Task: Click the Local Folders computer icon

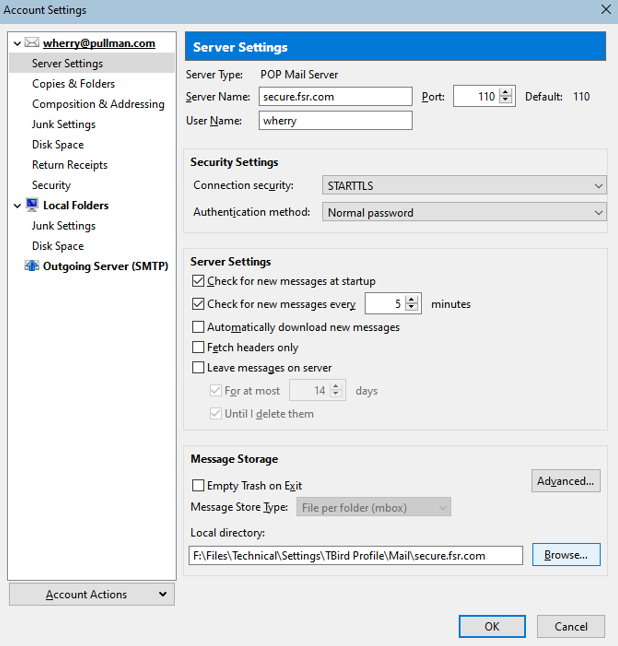Action: pyautogui.click(x=32, y=205)
